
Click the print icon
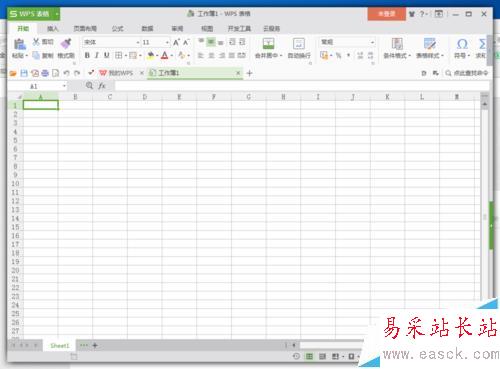point(45,73)
